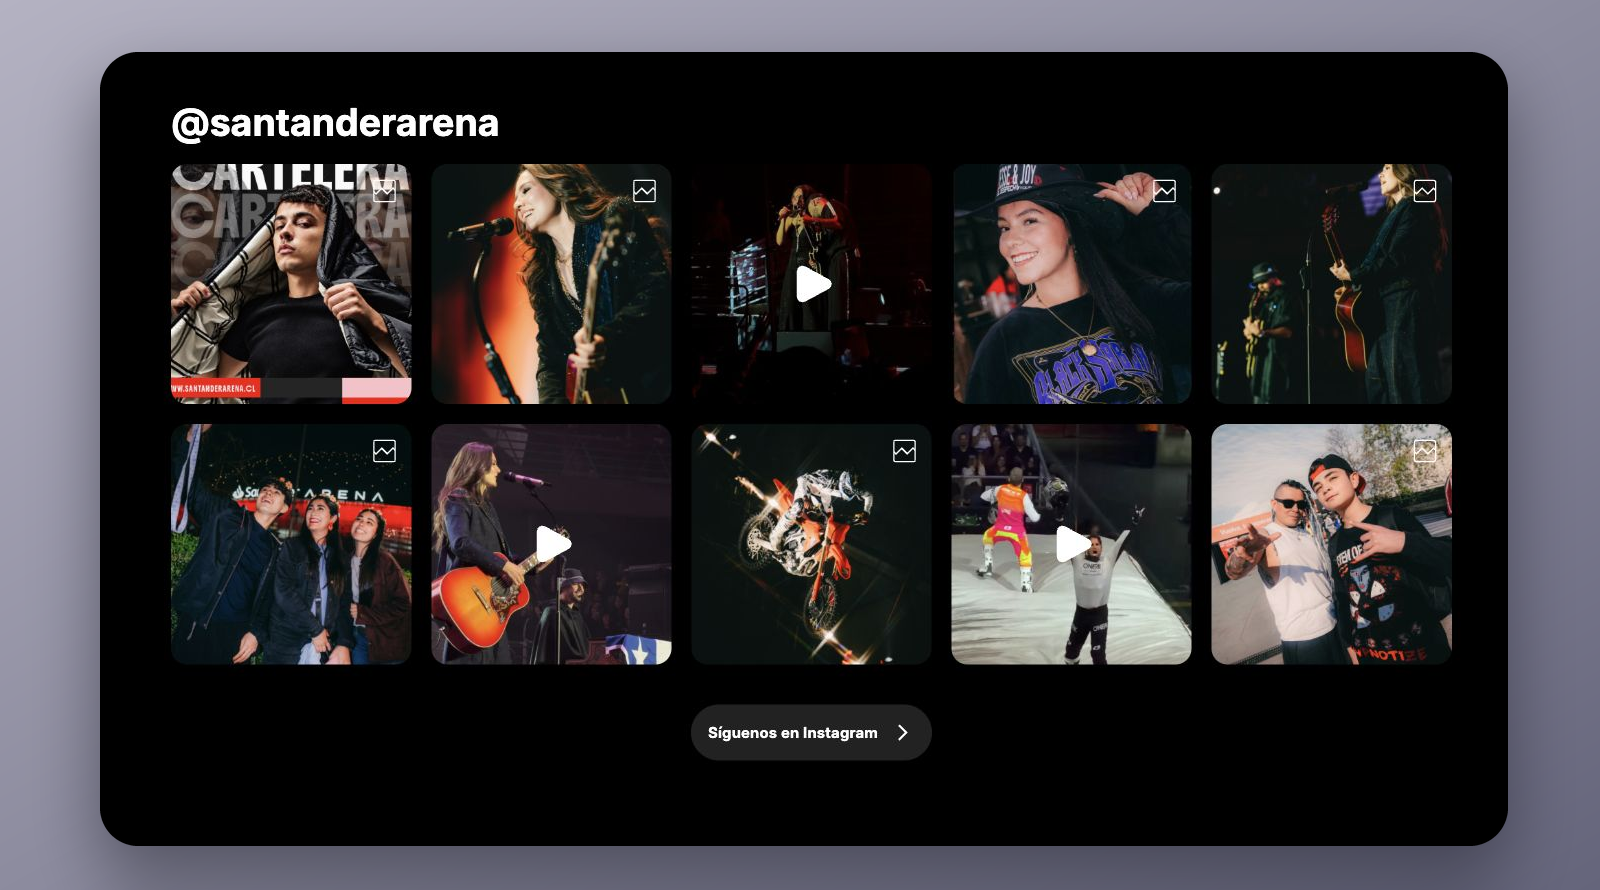Click the image icon on the Cartelera poster

(385, 191)
